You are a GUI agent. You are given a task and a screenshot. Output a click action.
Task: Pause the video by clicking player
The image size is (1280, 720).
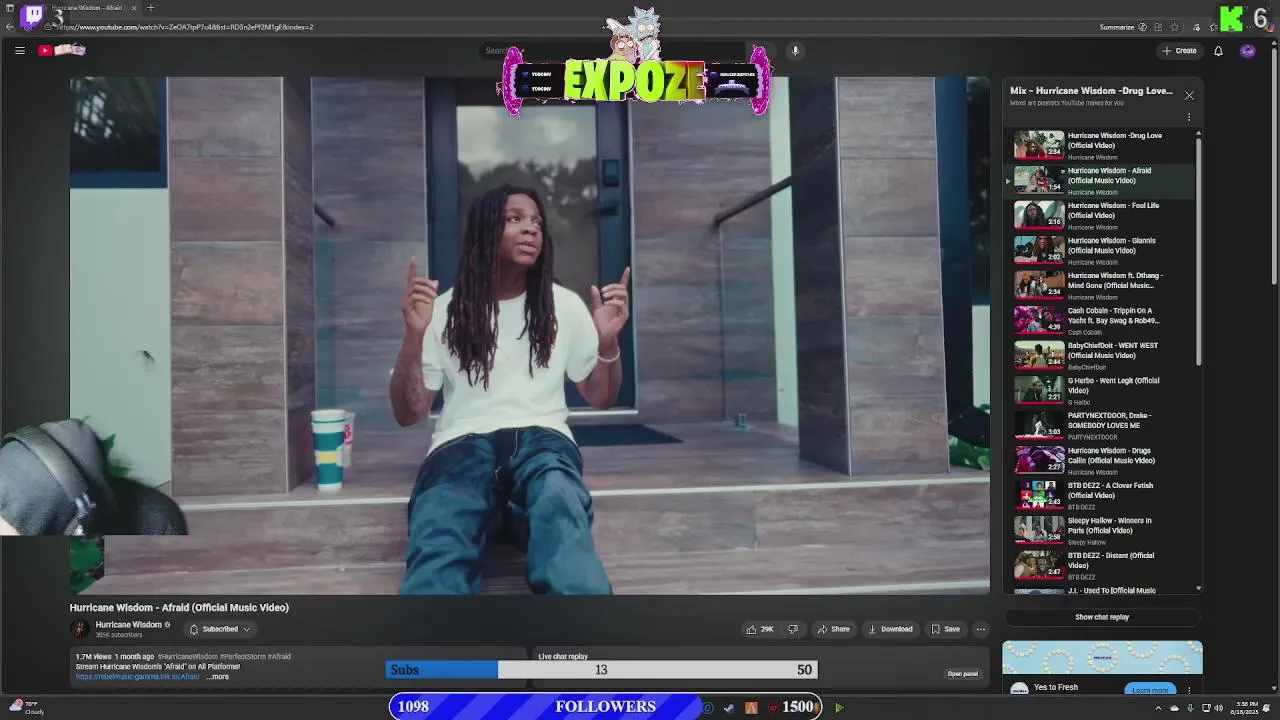tap(530, 335)
